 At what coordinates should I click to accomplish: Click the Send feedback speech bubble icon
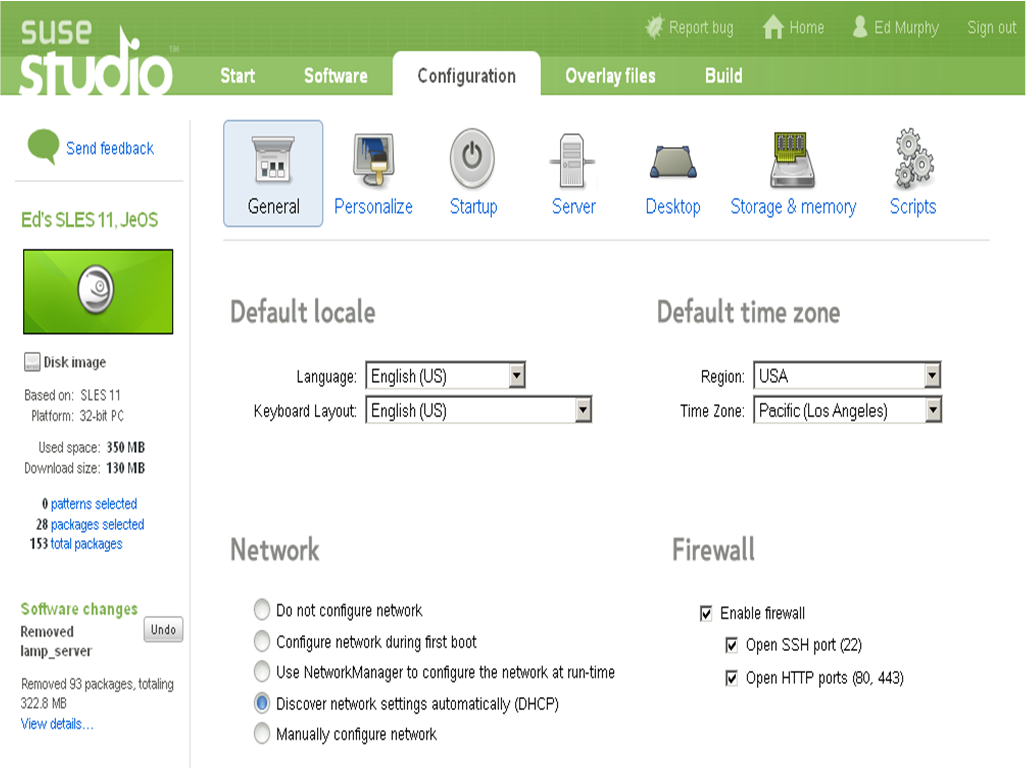43,146
